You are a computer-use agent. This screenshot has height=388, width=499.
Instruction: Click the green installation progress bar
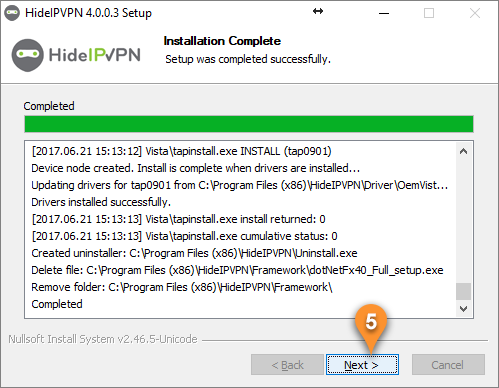point(249,124)
